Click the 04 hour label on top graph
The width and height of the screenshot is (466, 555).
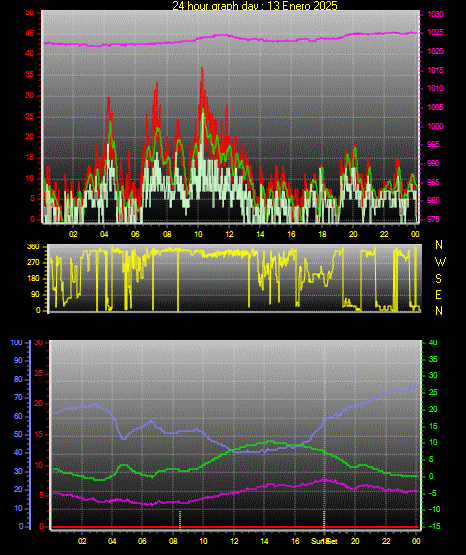point(104,234)
